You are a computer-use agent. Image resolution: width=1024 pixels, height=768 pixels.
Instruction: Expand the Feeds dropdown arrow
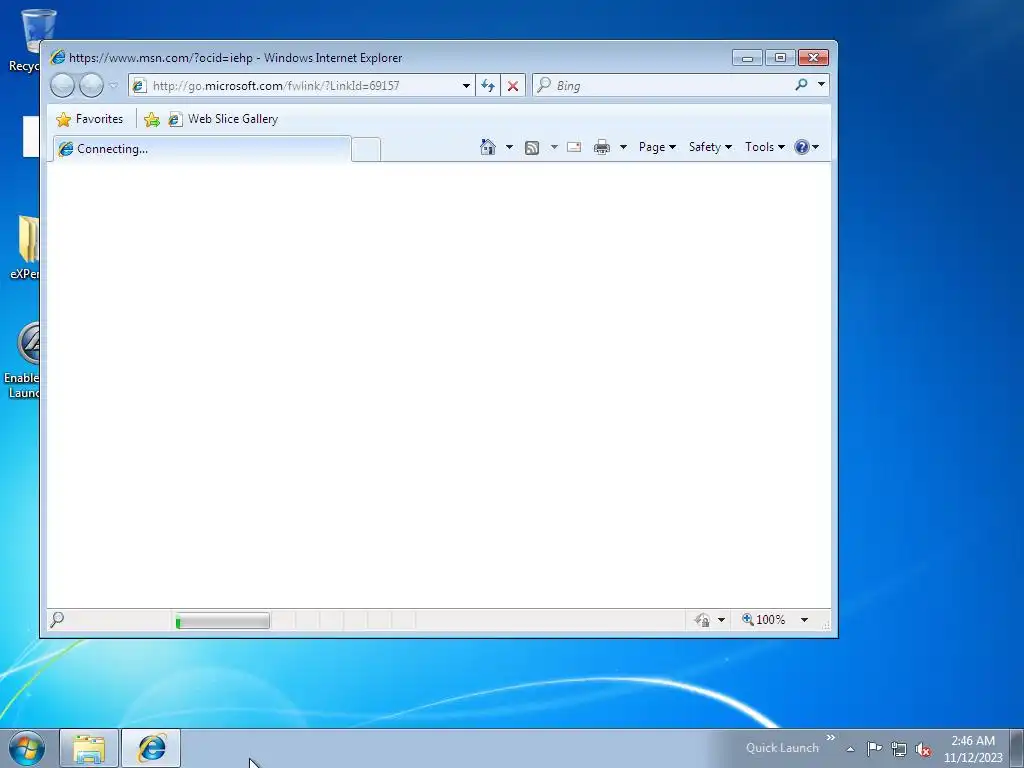tap(554, 147)
